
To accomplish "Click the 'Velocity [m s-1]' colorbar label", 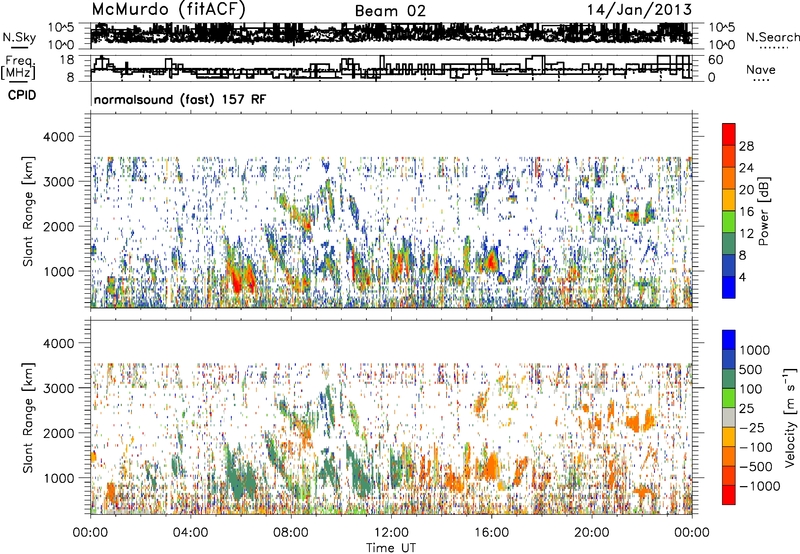I will click(791, 417).
